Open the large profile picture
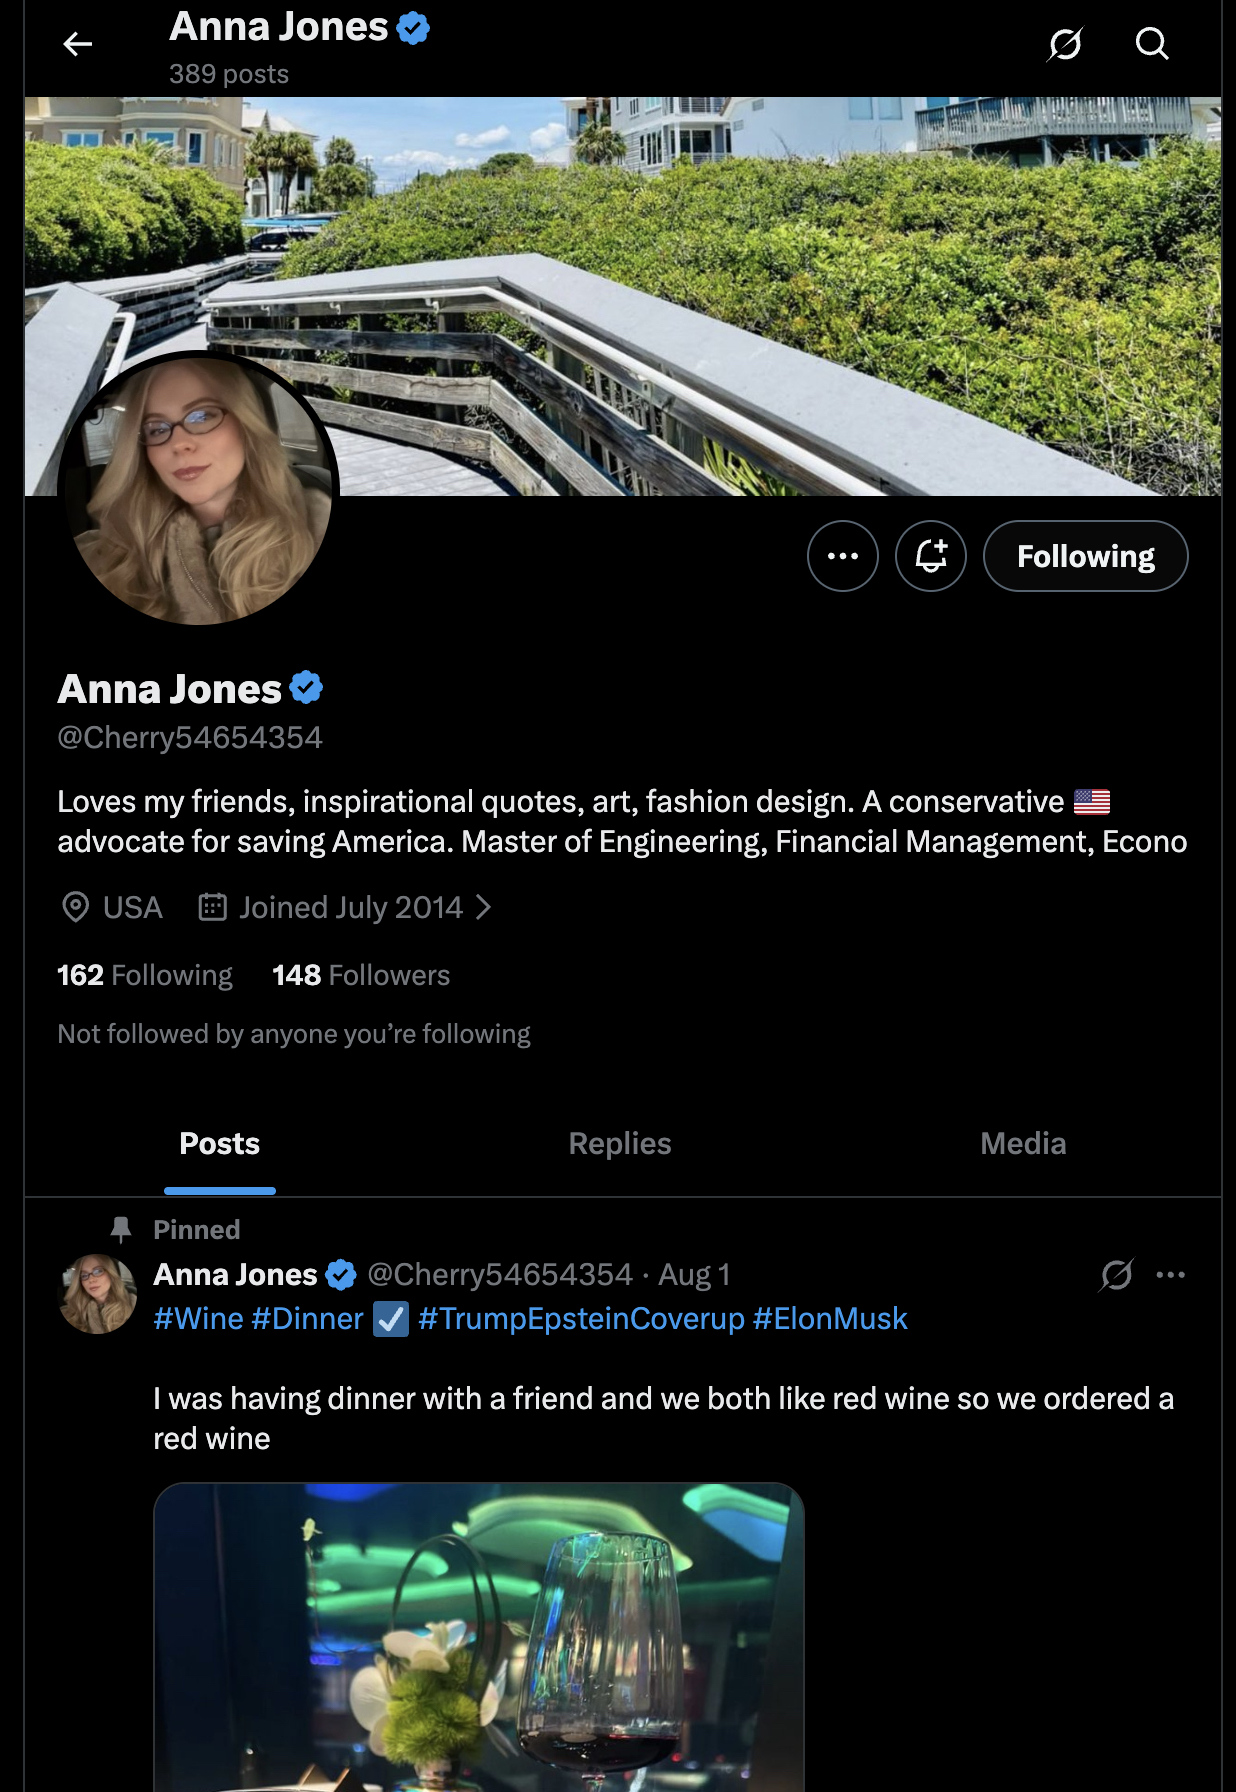Image resolution: width=1236 pixels, height=1792 pixels. (x=198, y=490)
